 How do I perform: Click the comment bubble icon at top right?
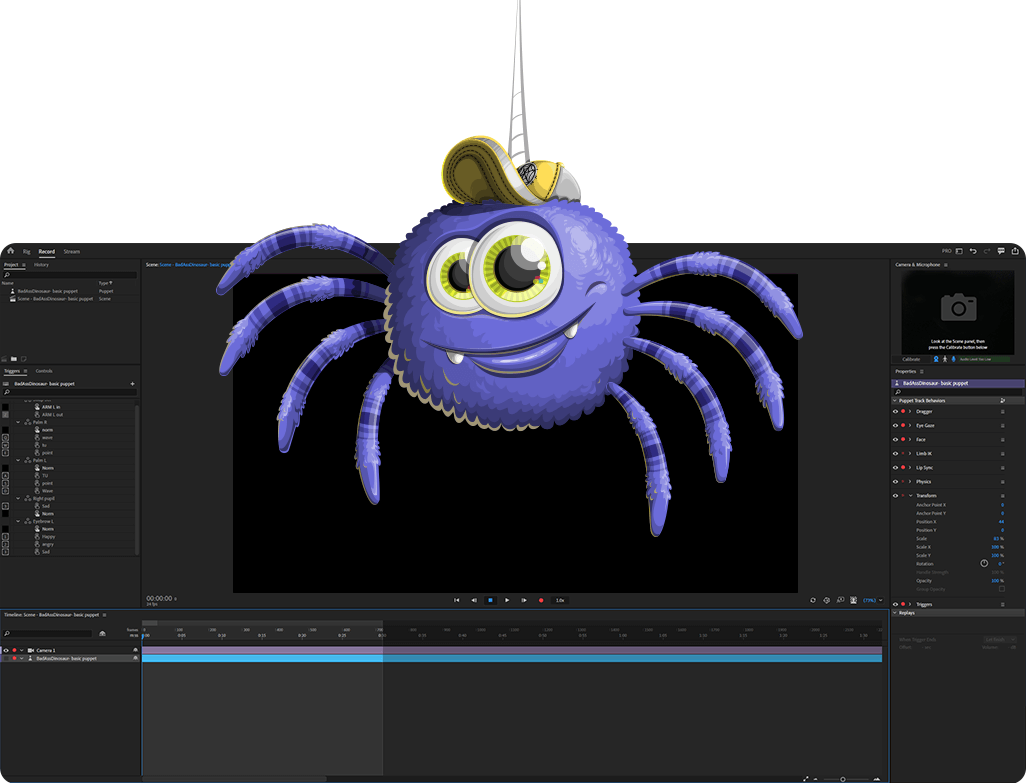pyautogui.click(x=1001, y=251)
